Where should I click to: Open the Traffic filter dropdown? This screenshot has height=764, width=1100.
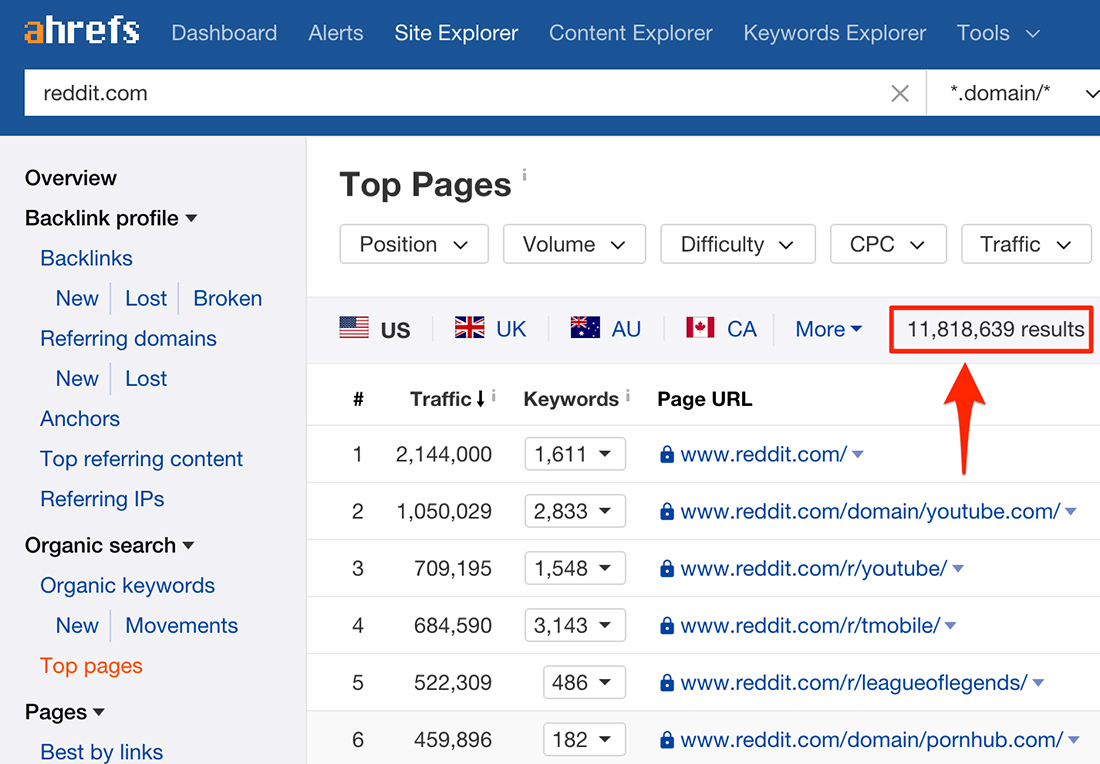1026,244
